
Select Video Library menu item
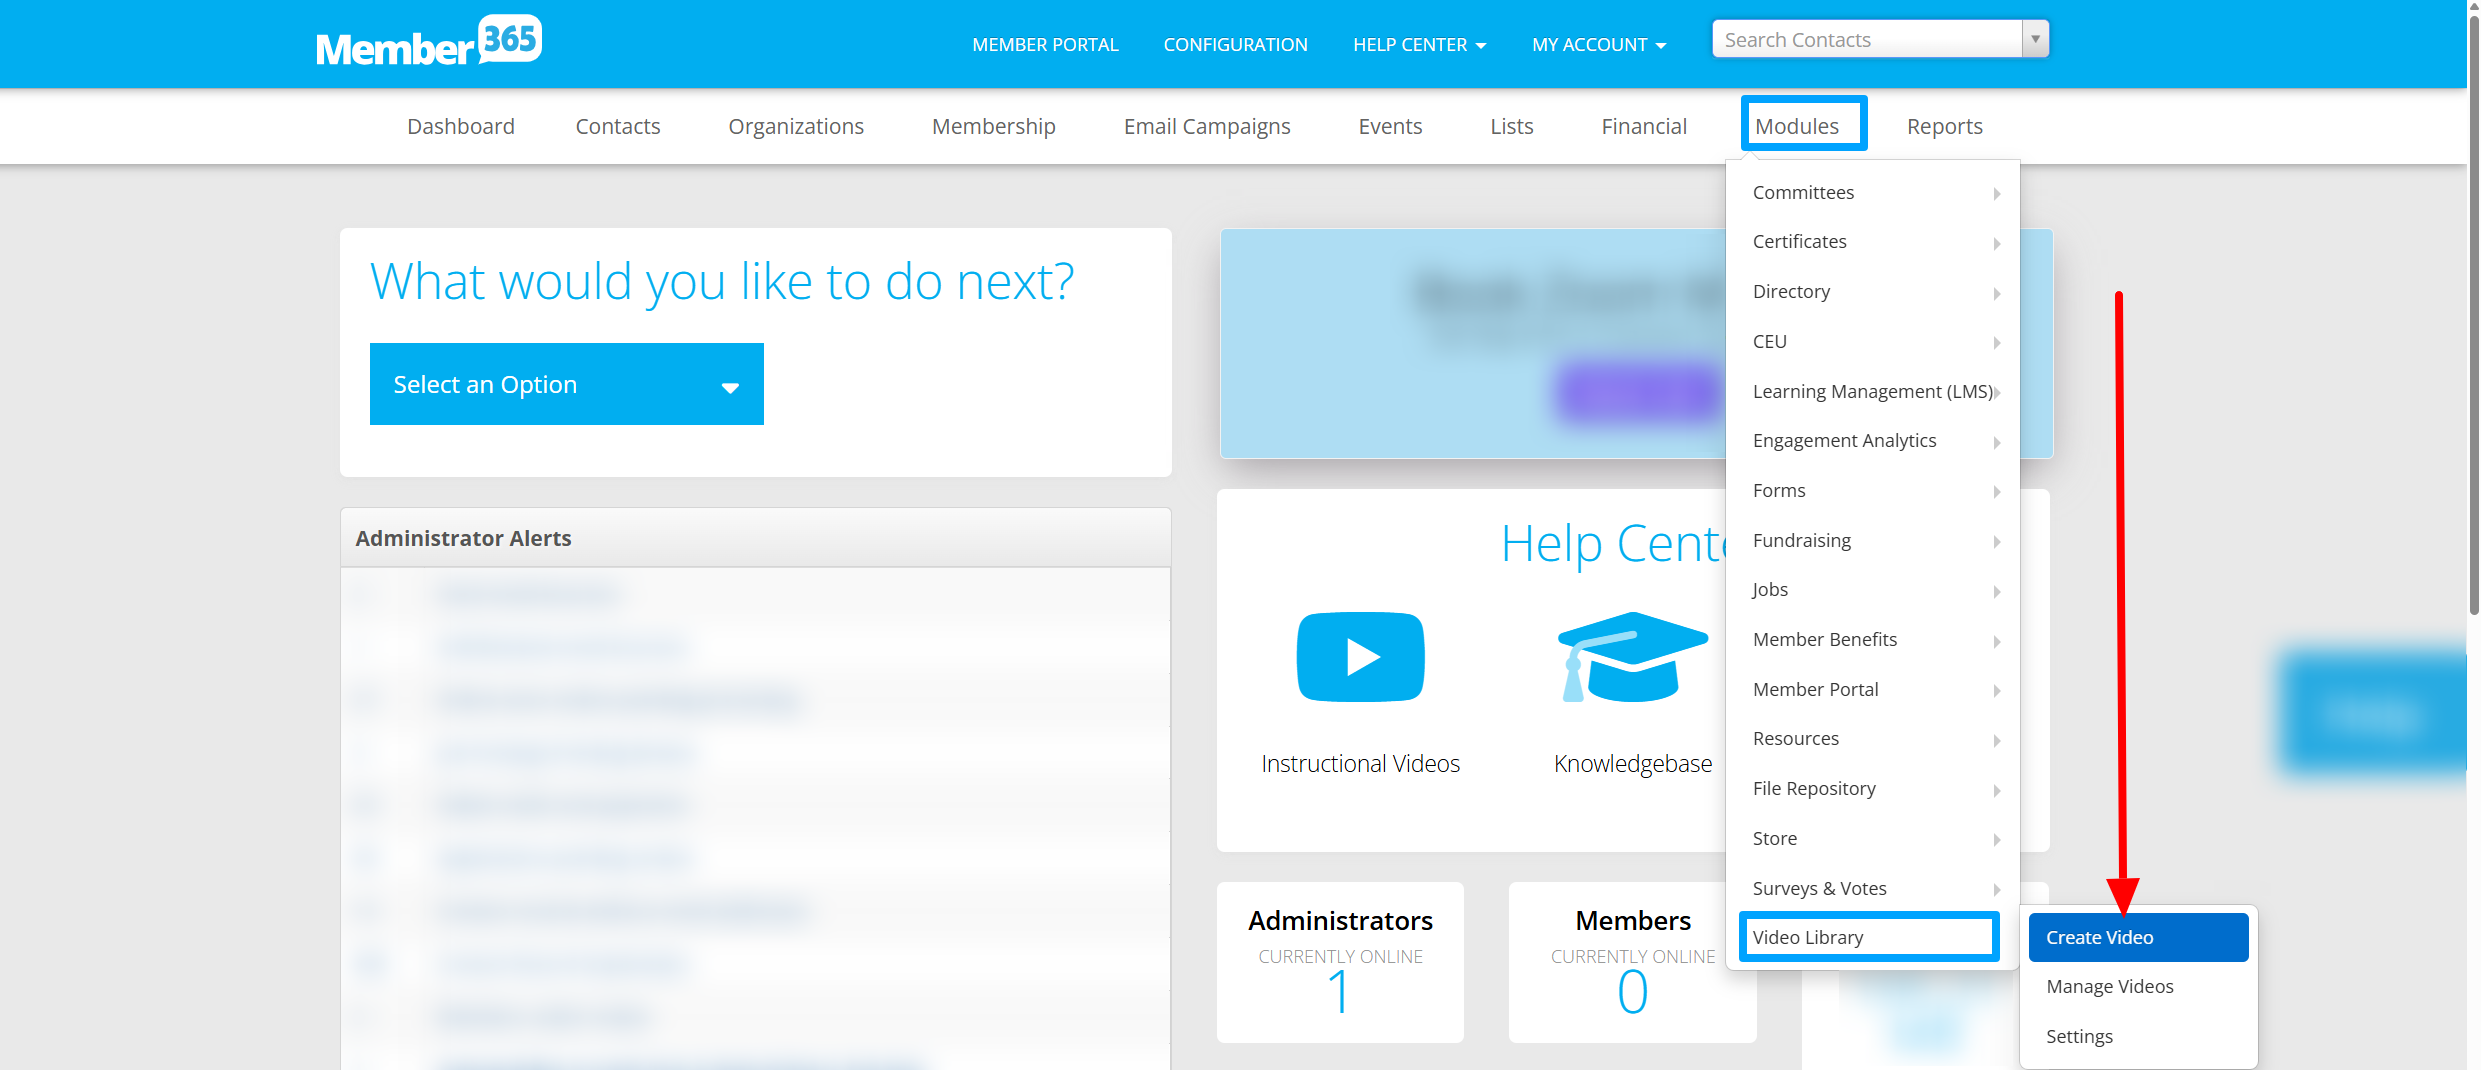pyautogui.click(x=1868, y=938)
